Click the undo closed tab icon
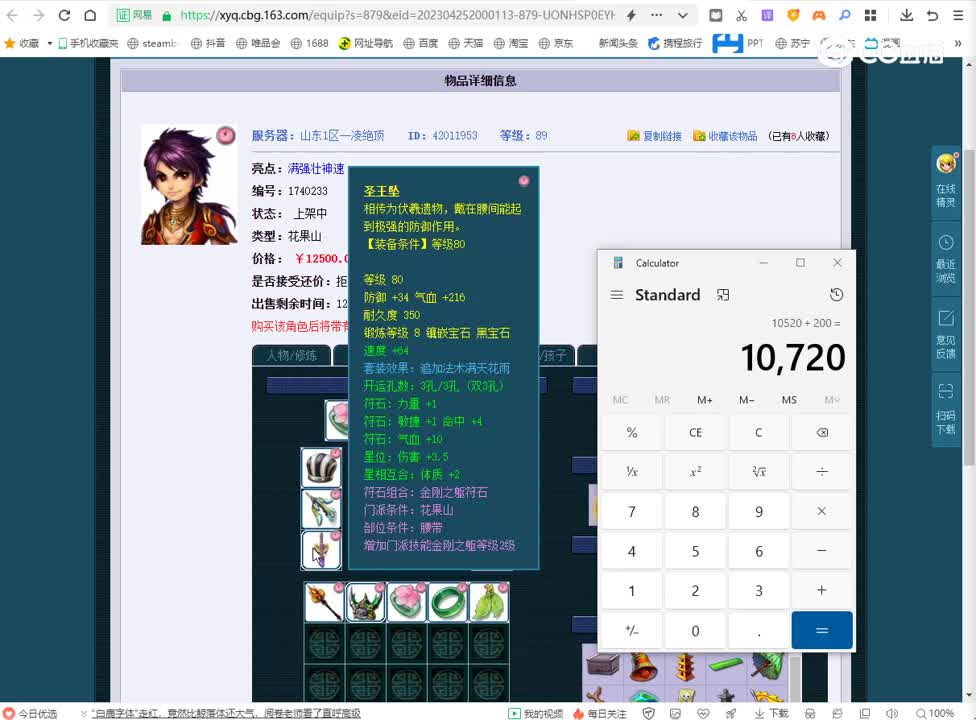 pos(932,16)
